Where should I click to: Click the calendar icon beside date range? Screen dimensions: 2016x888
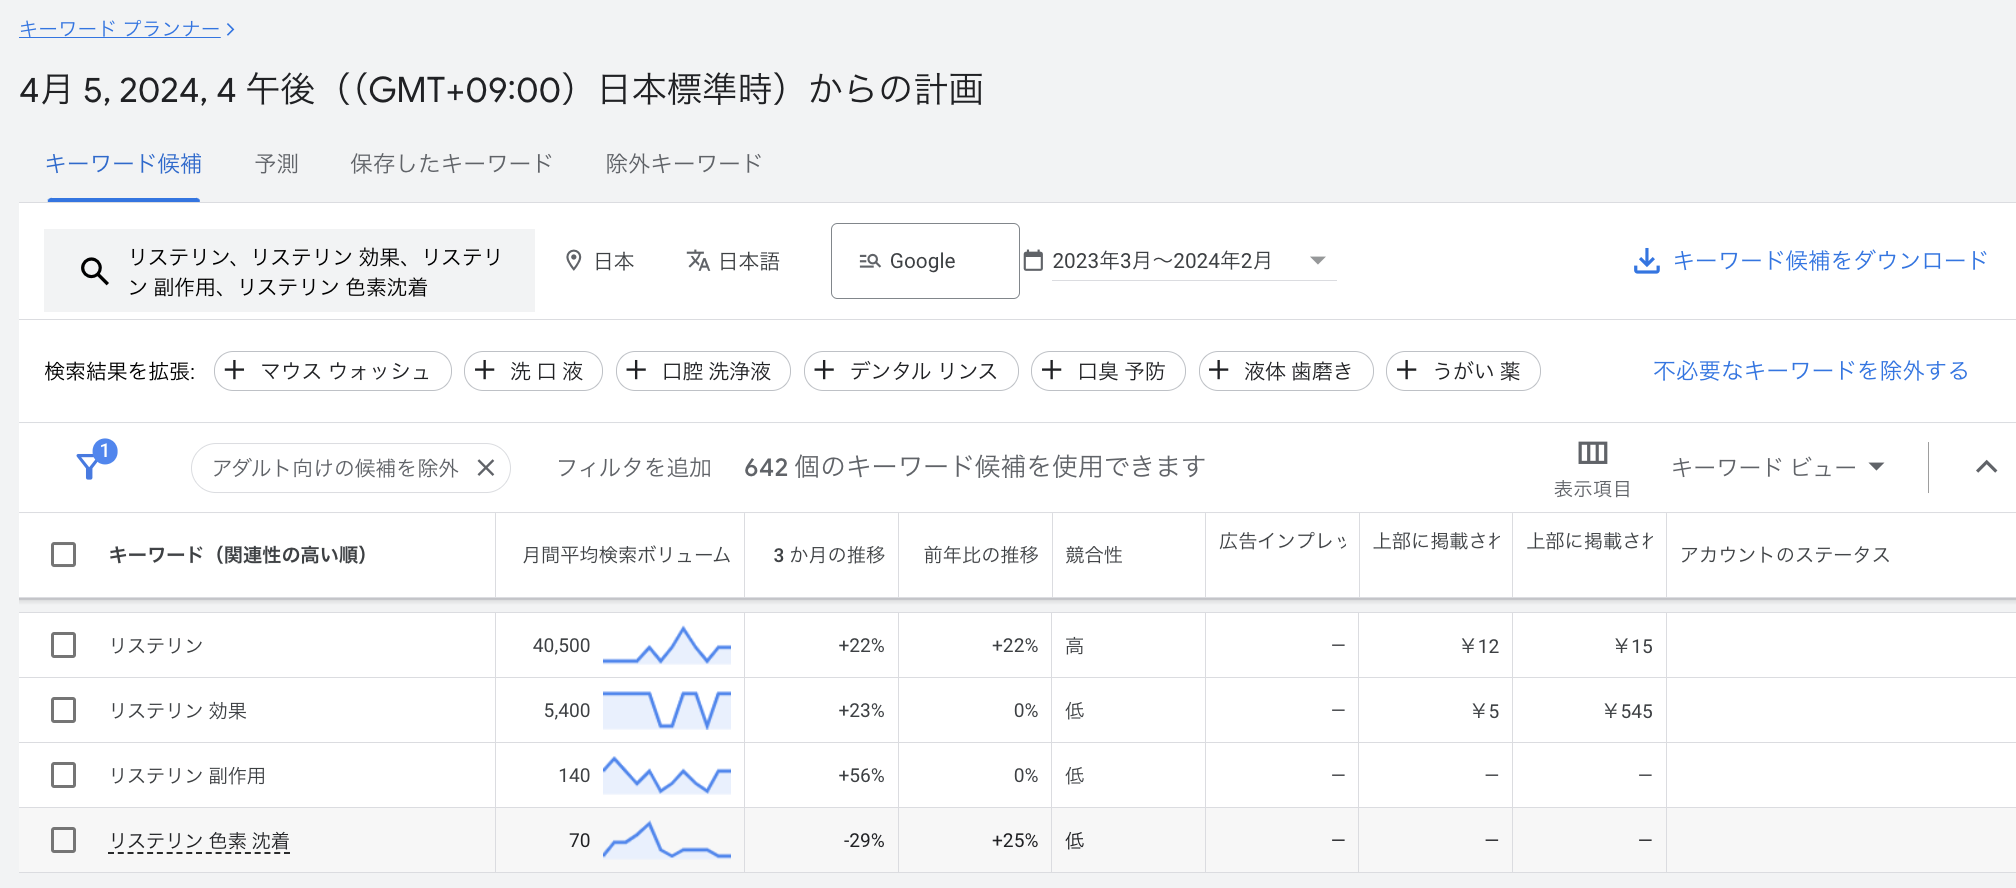[x=1033, y=260]
